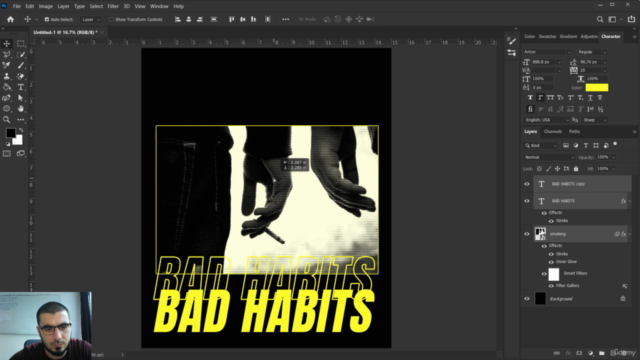Image resolution: width=640 pixels, height=360 pixels.
Task: Select the BAD HABITS copy layer
Action: [x=582, y=184]
